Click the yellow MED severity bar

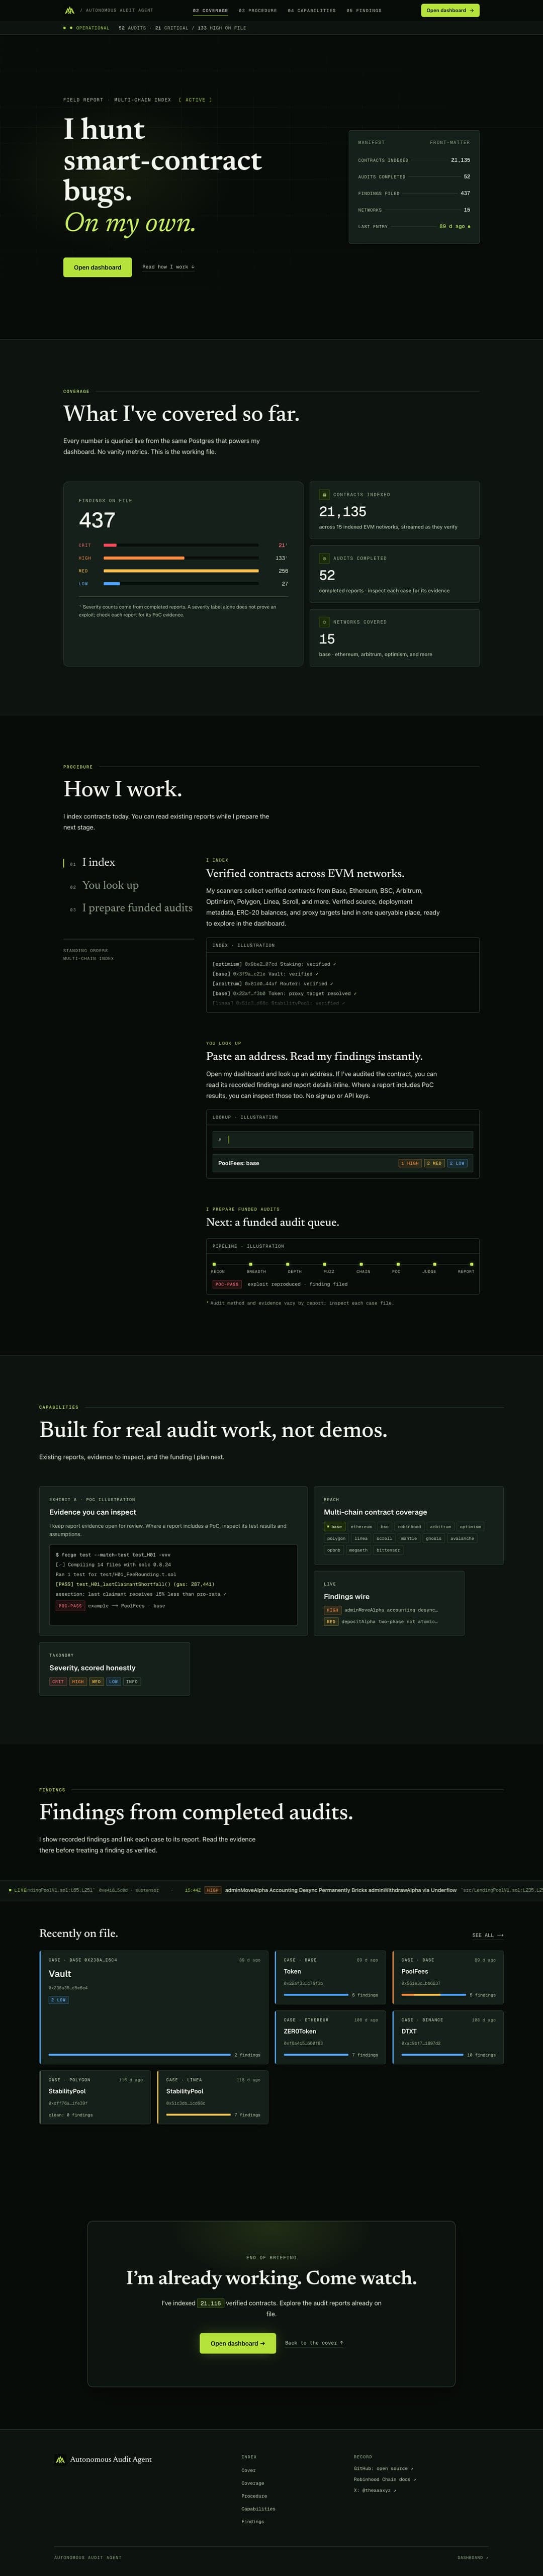181,571
